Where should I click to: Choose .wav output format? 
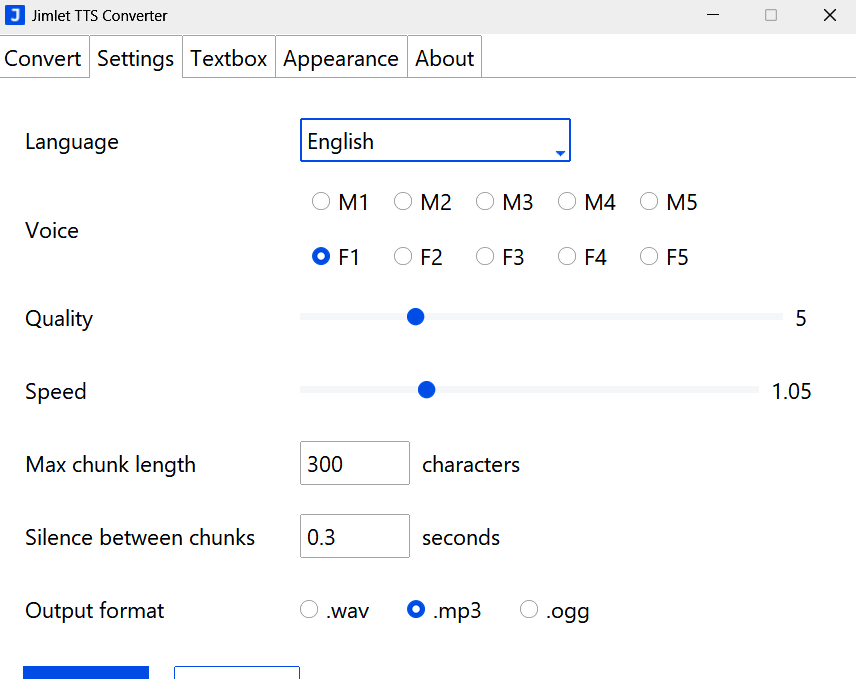308,609
